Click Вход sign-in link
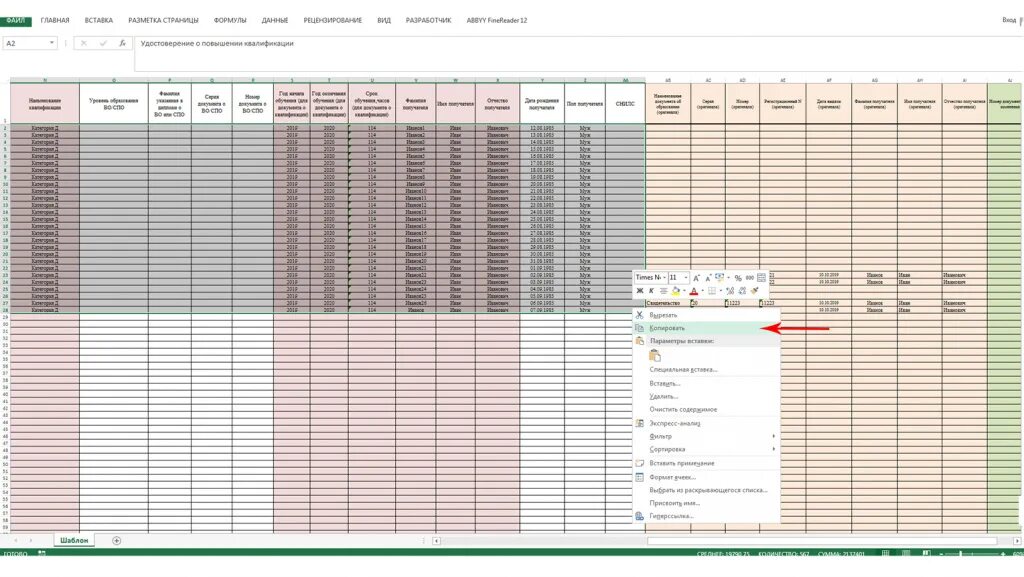This screenshot has height=577, width=1024. pyautogui.click(x=1009, y=20)
